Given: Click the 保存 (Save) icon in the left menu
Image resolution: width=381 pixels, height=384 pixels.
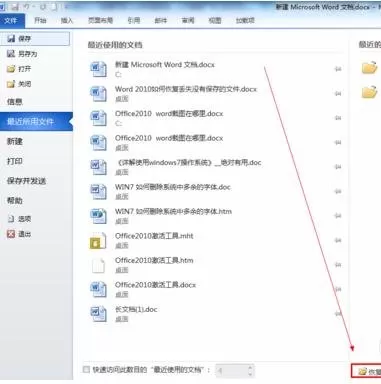Looking at the screenshot, I should click(x=11, y=39).
